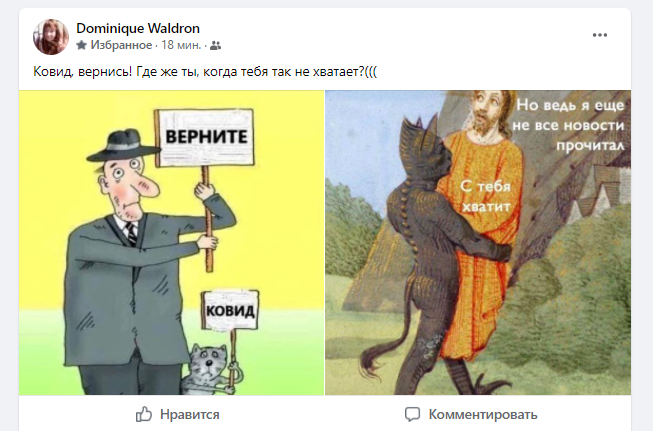Image resolution: width=653 pixels, height=431 pixels.
Task: Open Dominique Waldron's profile avatar
Action: click(x=51, y=37)
